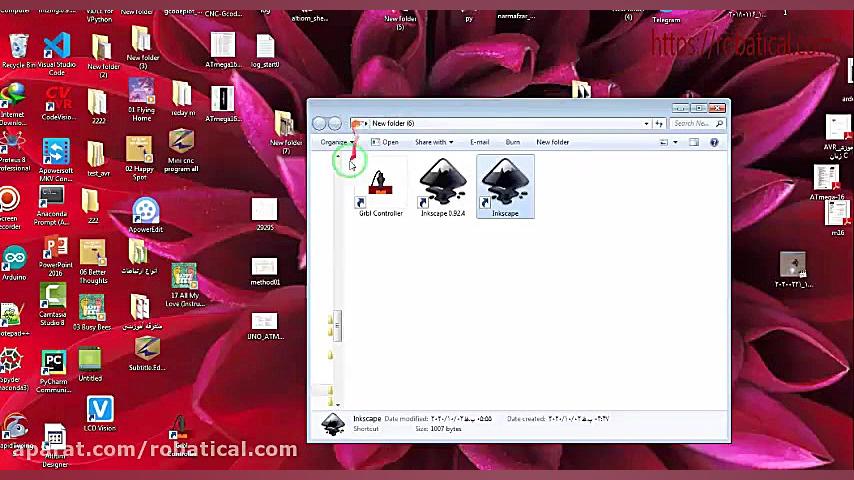Image resolution: width=854 pixels, height=480 pixels.
Task: Open the Altium Designer desktop shortcut
Action: [55, 446]
